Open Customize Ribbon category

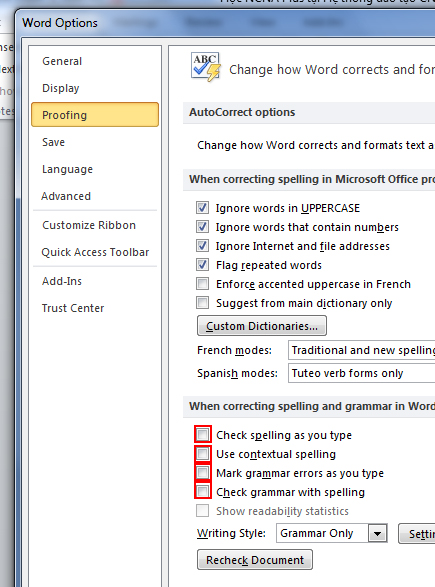[89, 225]
